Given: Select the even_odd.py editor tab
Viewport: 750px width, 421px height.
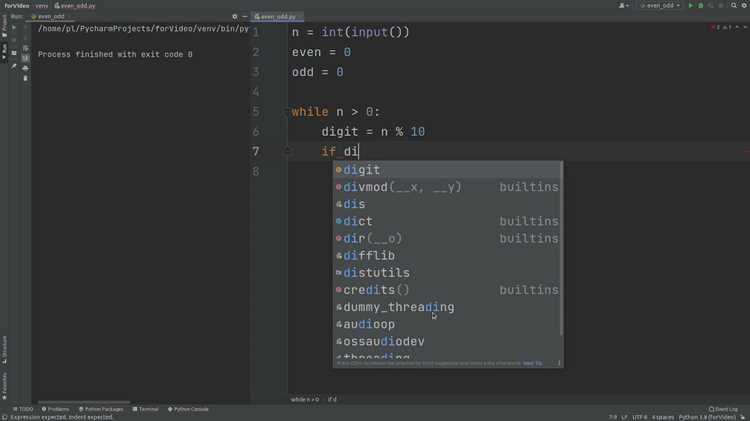Looking at the screenshot, I should coord(276,16).
